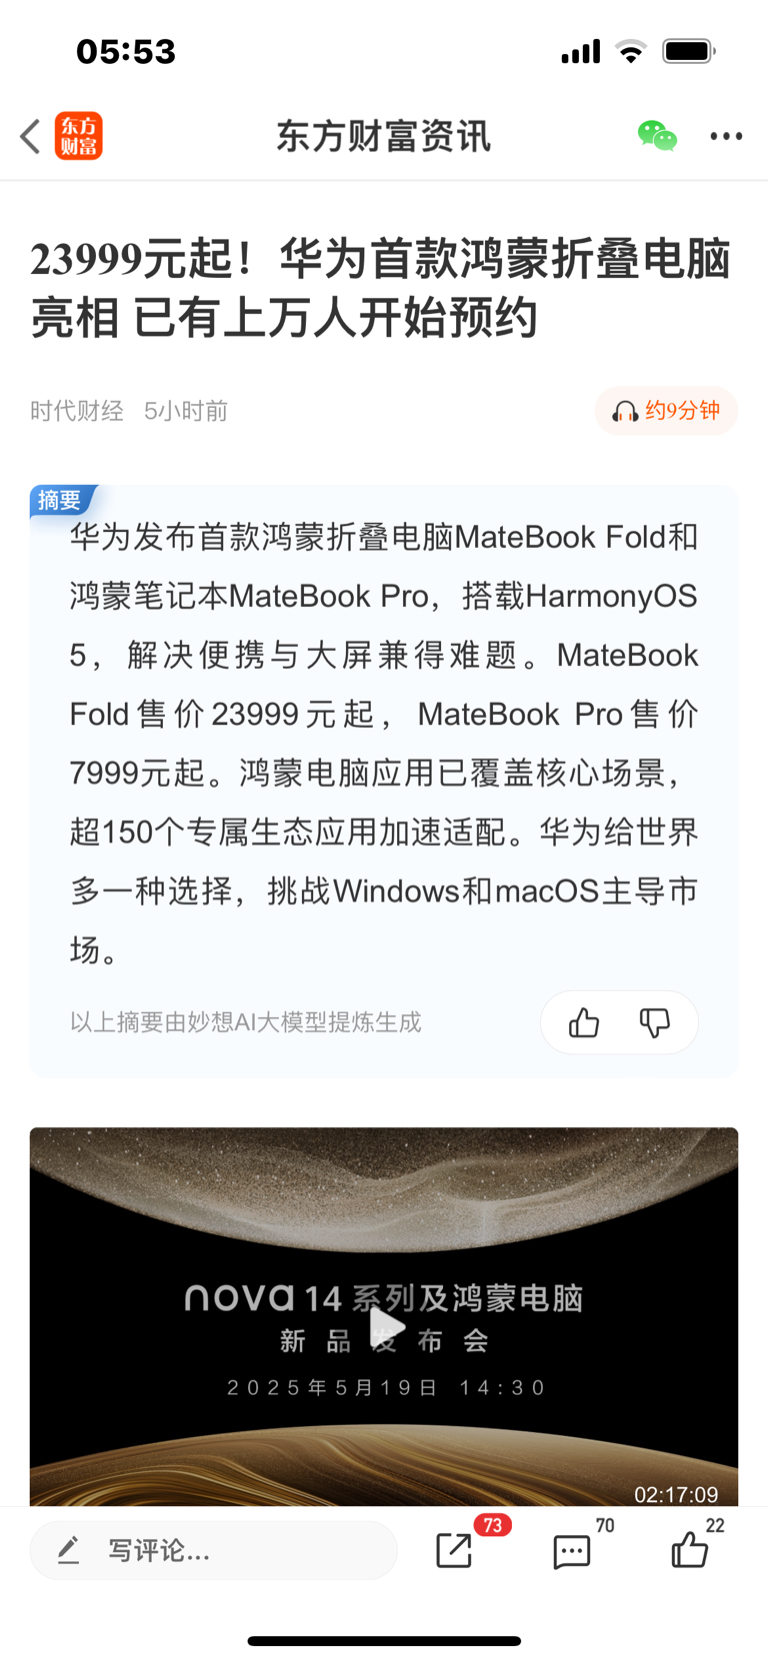Tap the 约9分钟 audio button
The height and width of the screenshot is (1663, 768).
(x=666, y=411)
